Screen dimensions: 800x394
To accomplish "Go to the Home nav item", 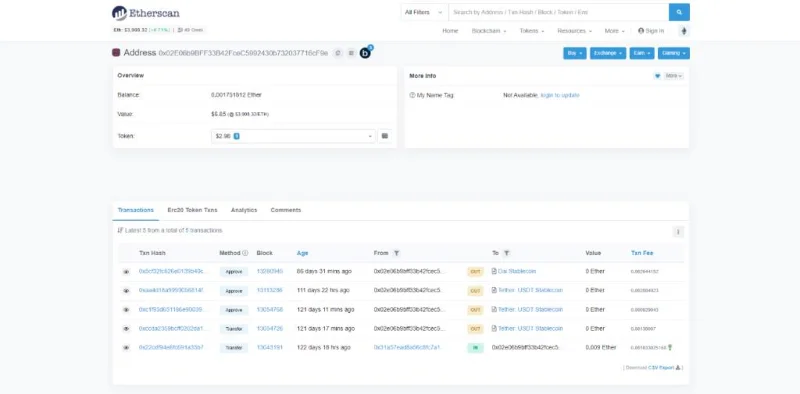I will pos(450,31).
